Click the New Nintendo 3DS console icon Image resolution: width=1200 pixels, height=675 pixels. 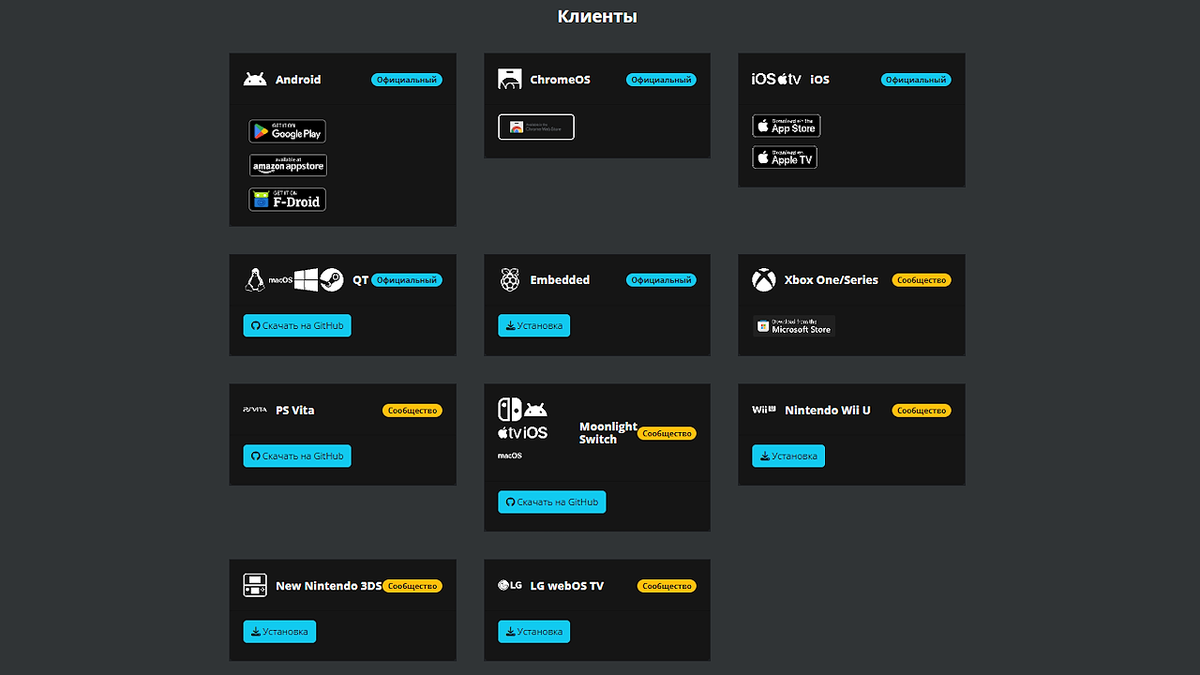255,586
